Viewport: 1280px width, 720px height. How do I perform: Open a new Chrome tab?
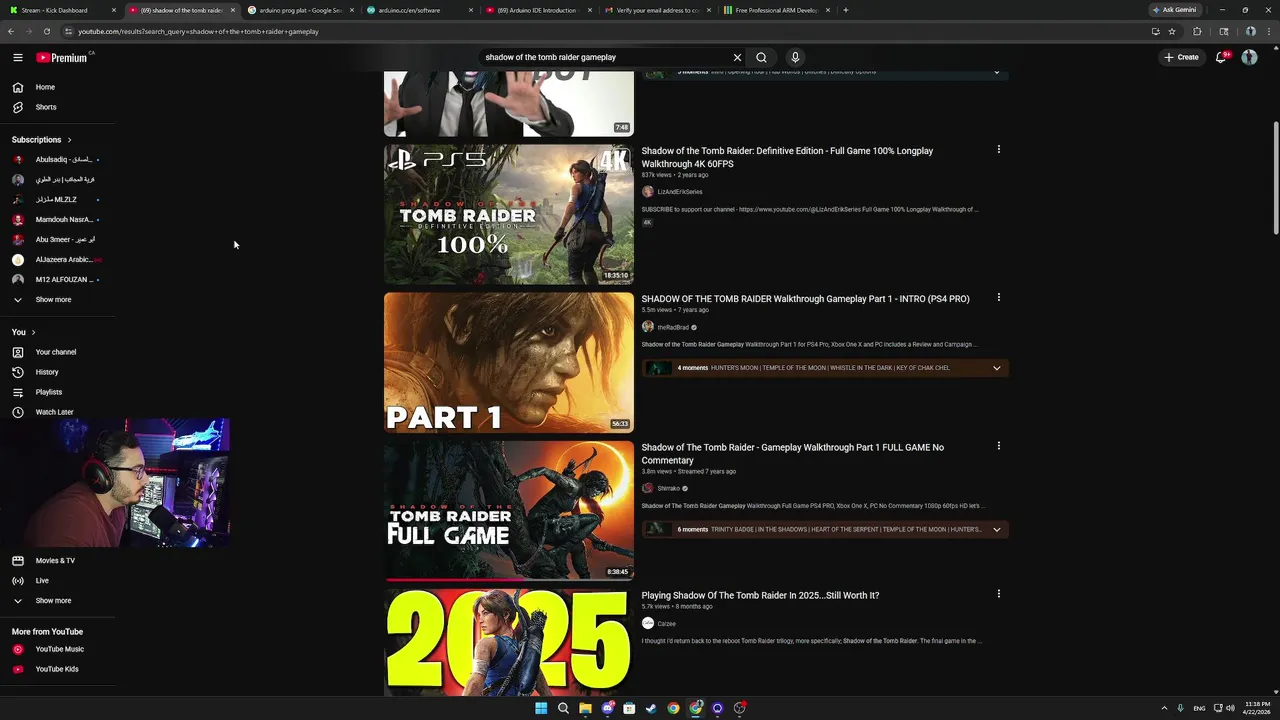pos(846,10)
